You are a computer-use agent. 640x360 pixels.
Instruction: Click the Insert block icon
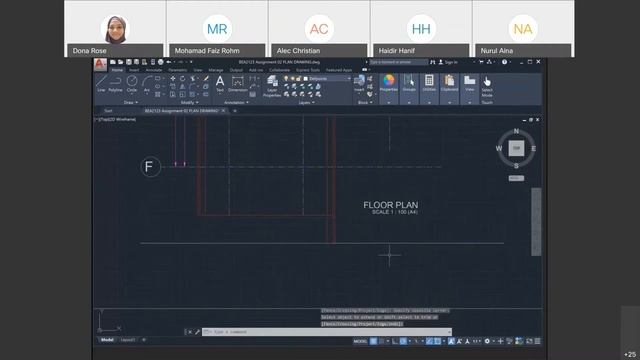(359, 83)
